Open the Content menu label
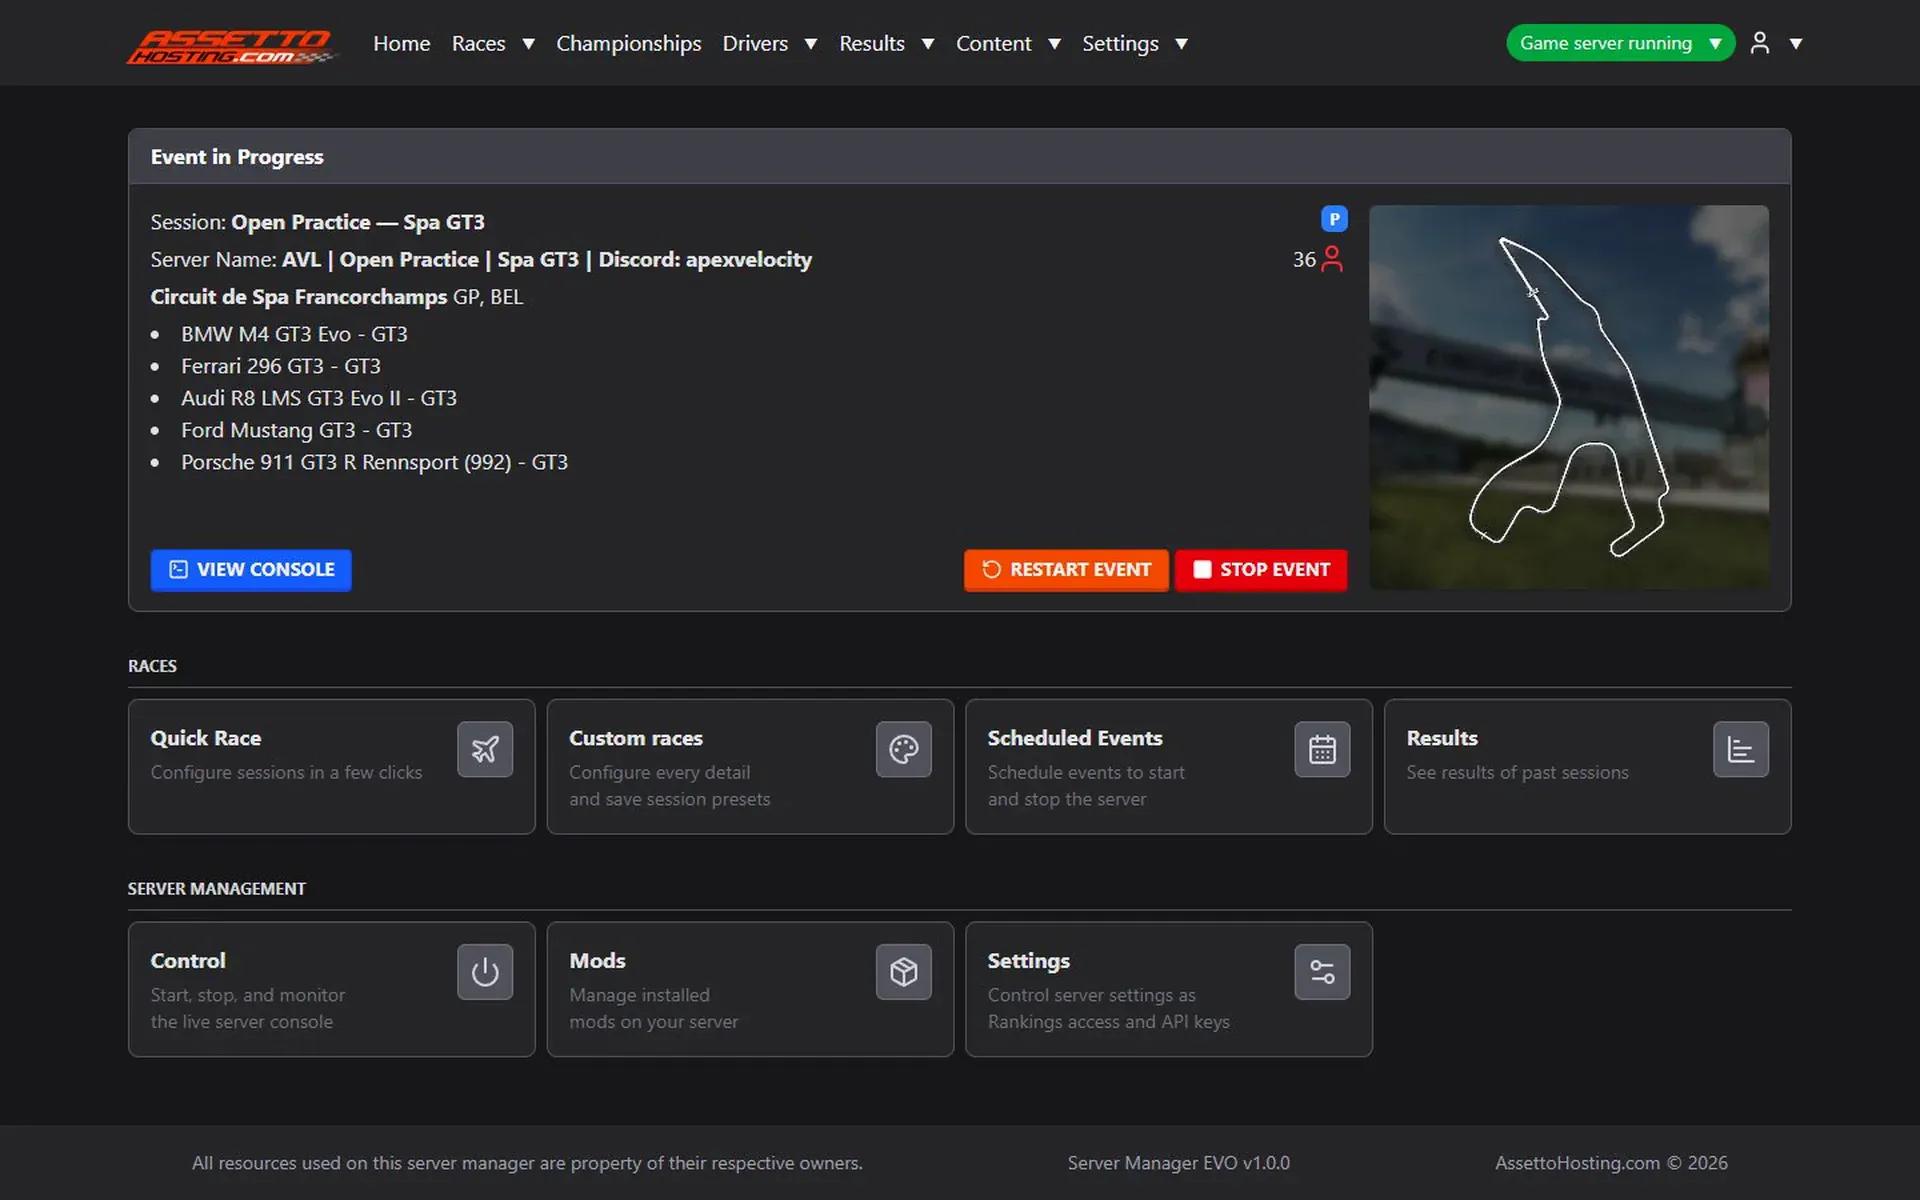The height and width of the screenshot is (1200, 1920). [993, 44]
